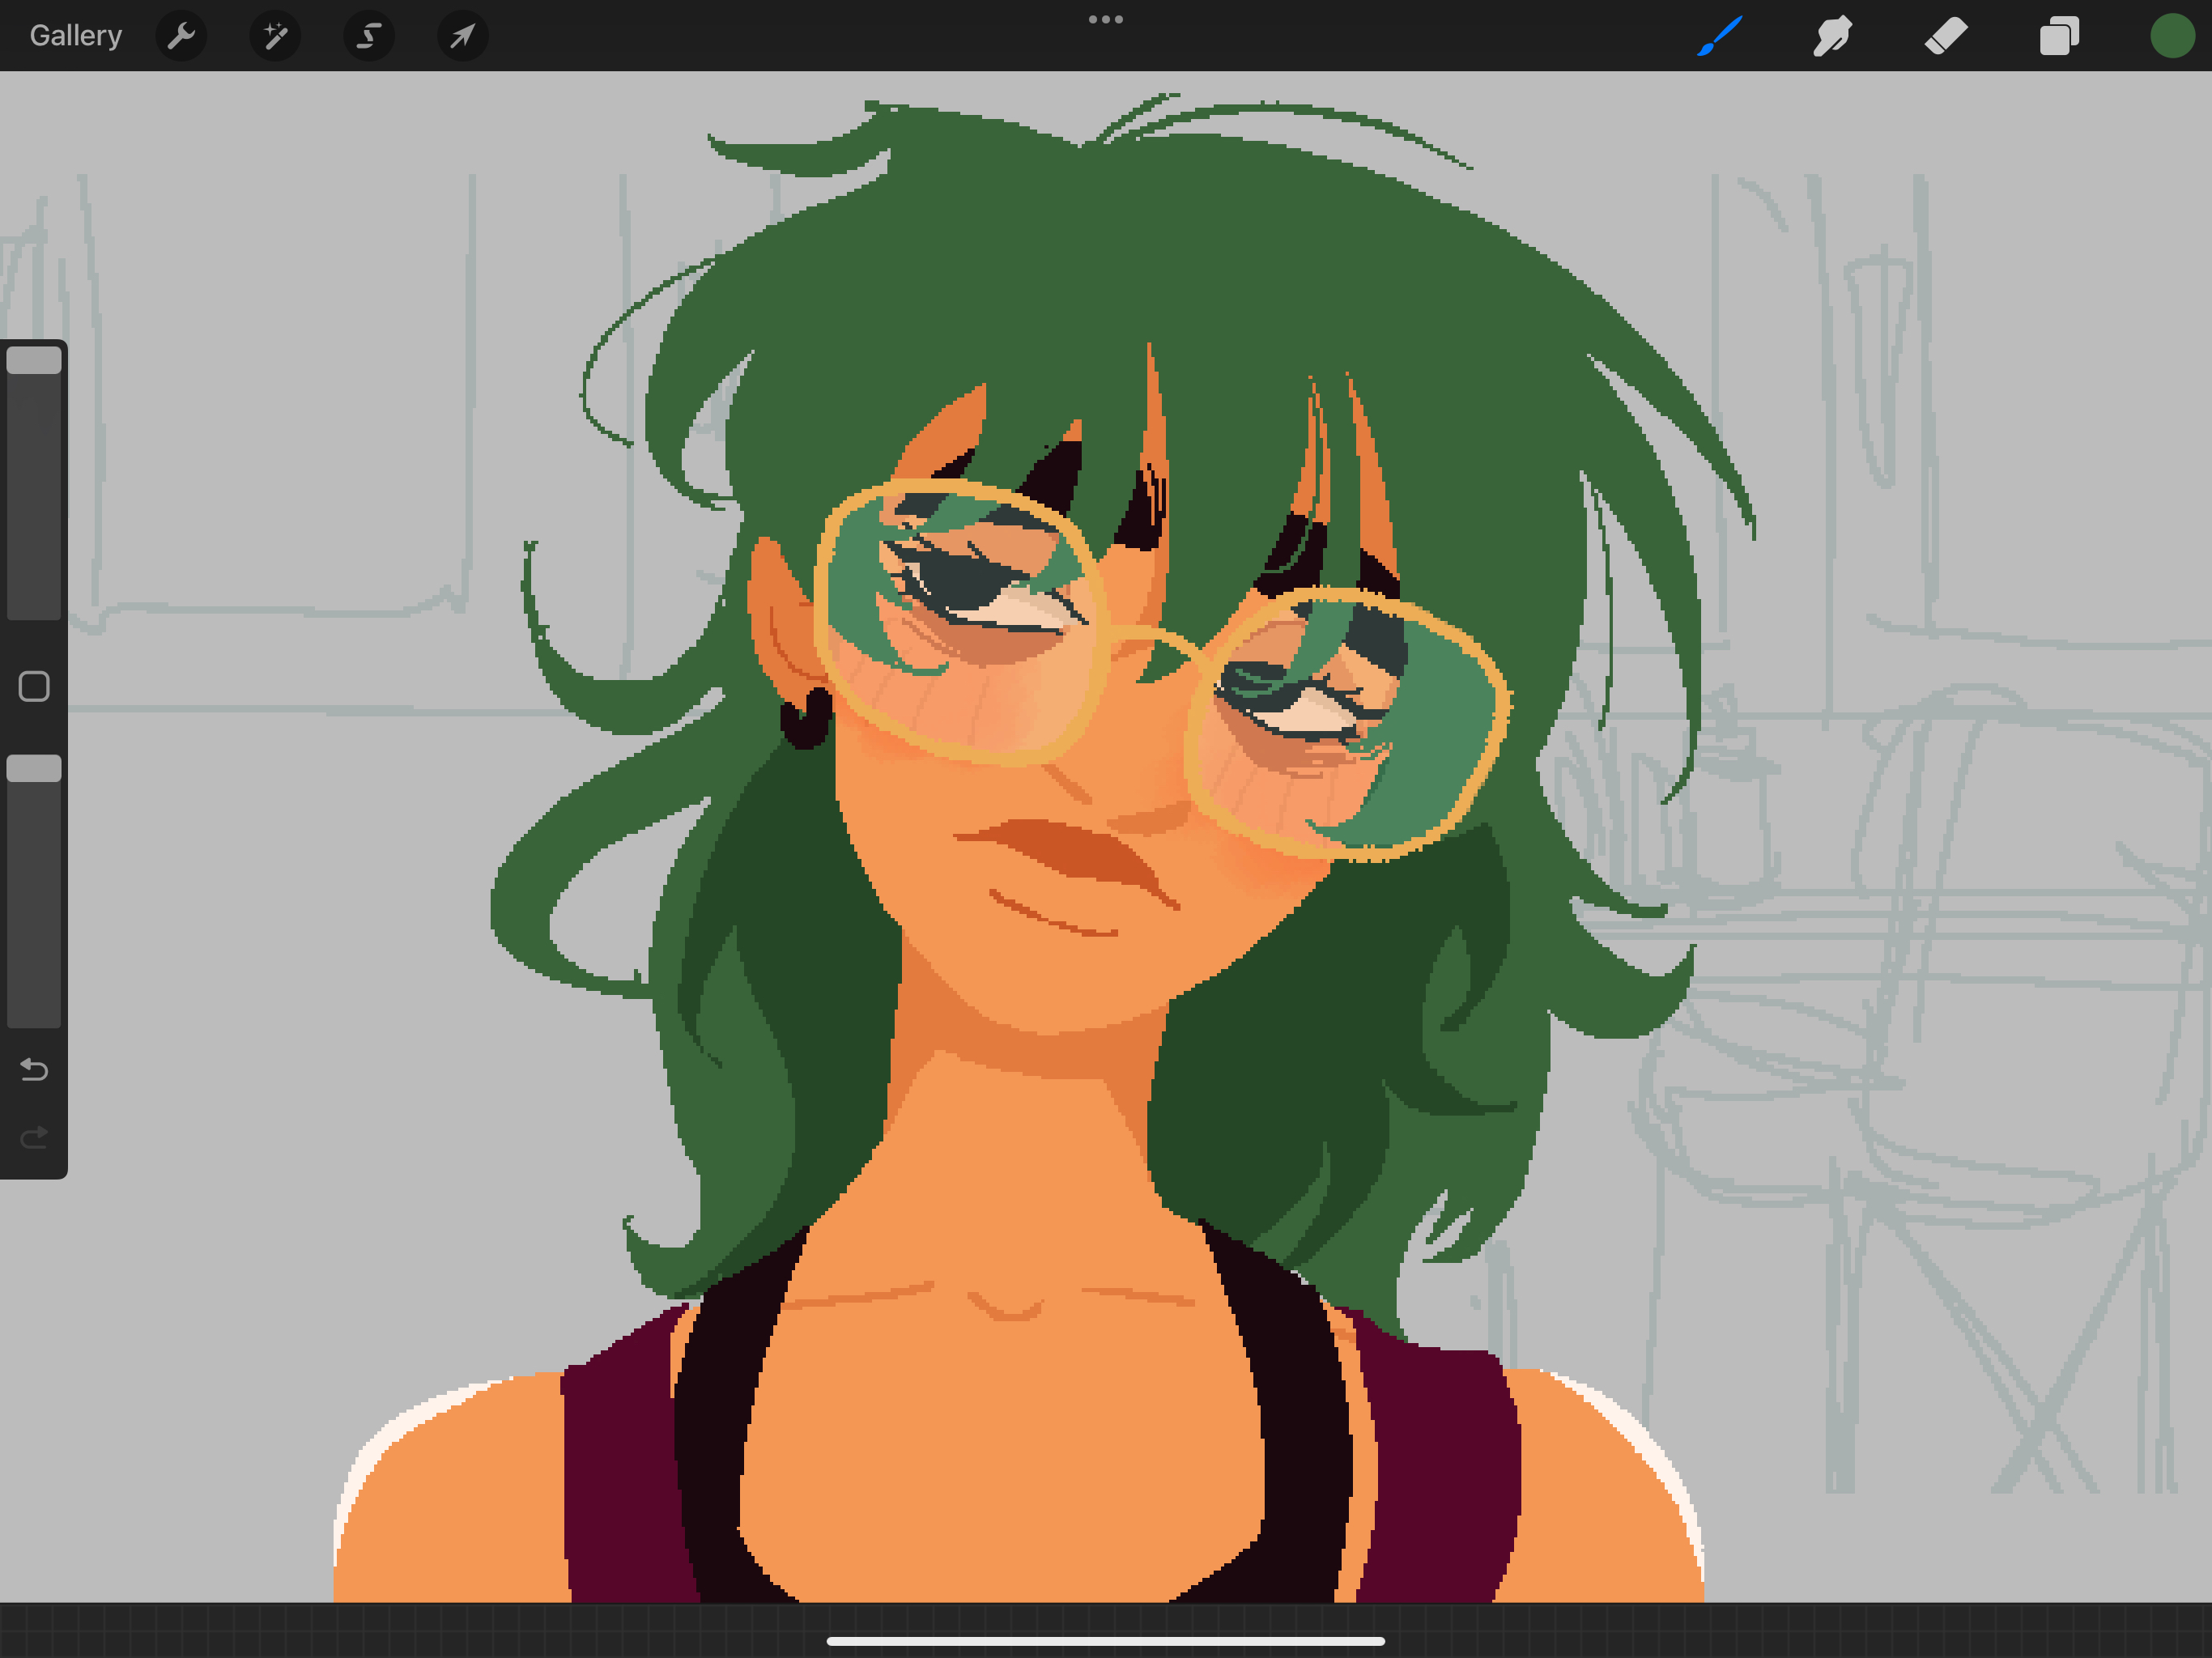The width and height of the screenshot is (2212, 1658).
Task: Open the Layers panel
Action: (2059, 37)
